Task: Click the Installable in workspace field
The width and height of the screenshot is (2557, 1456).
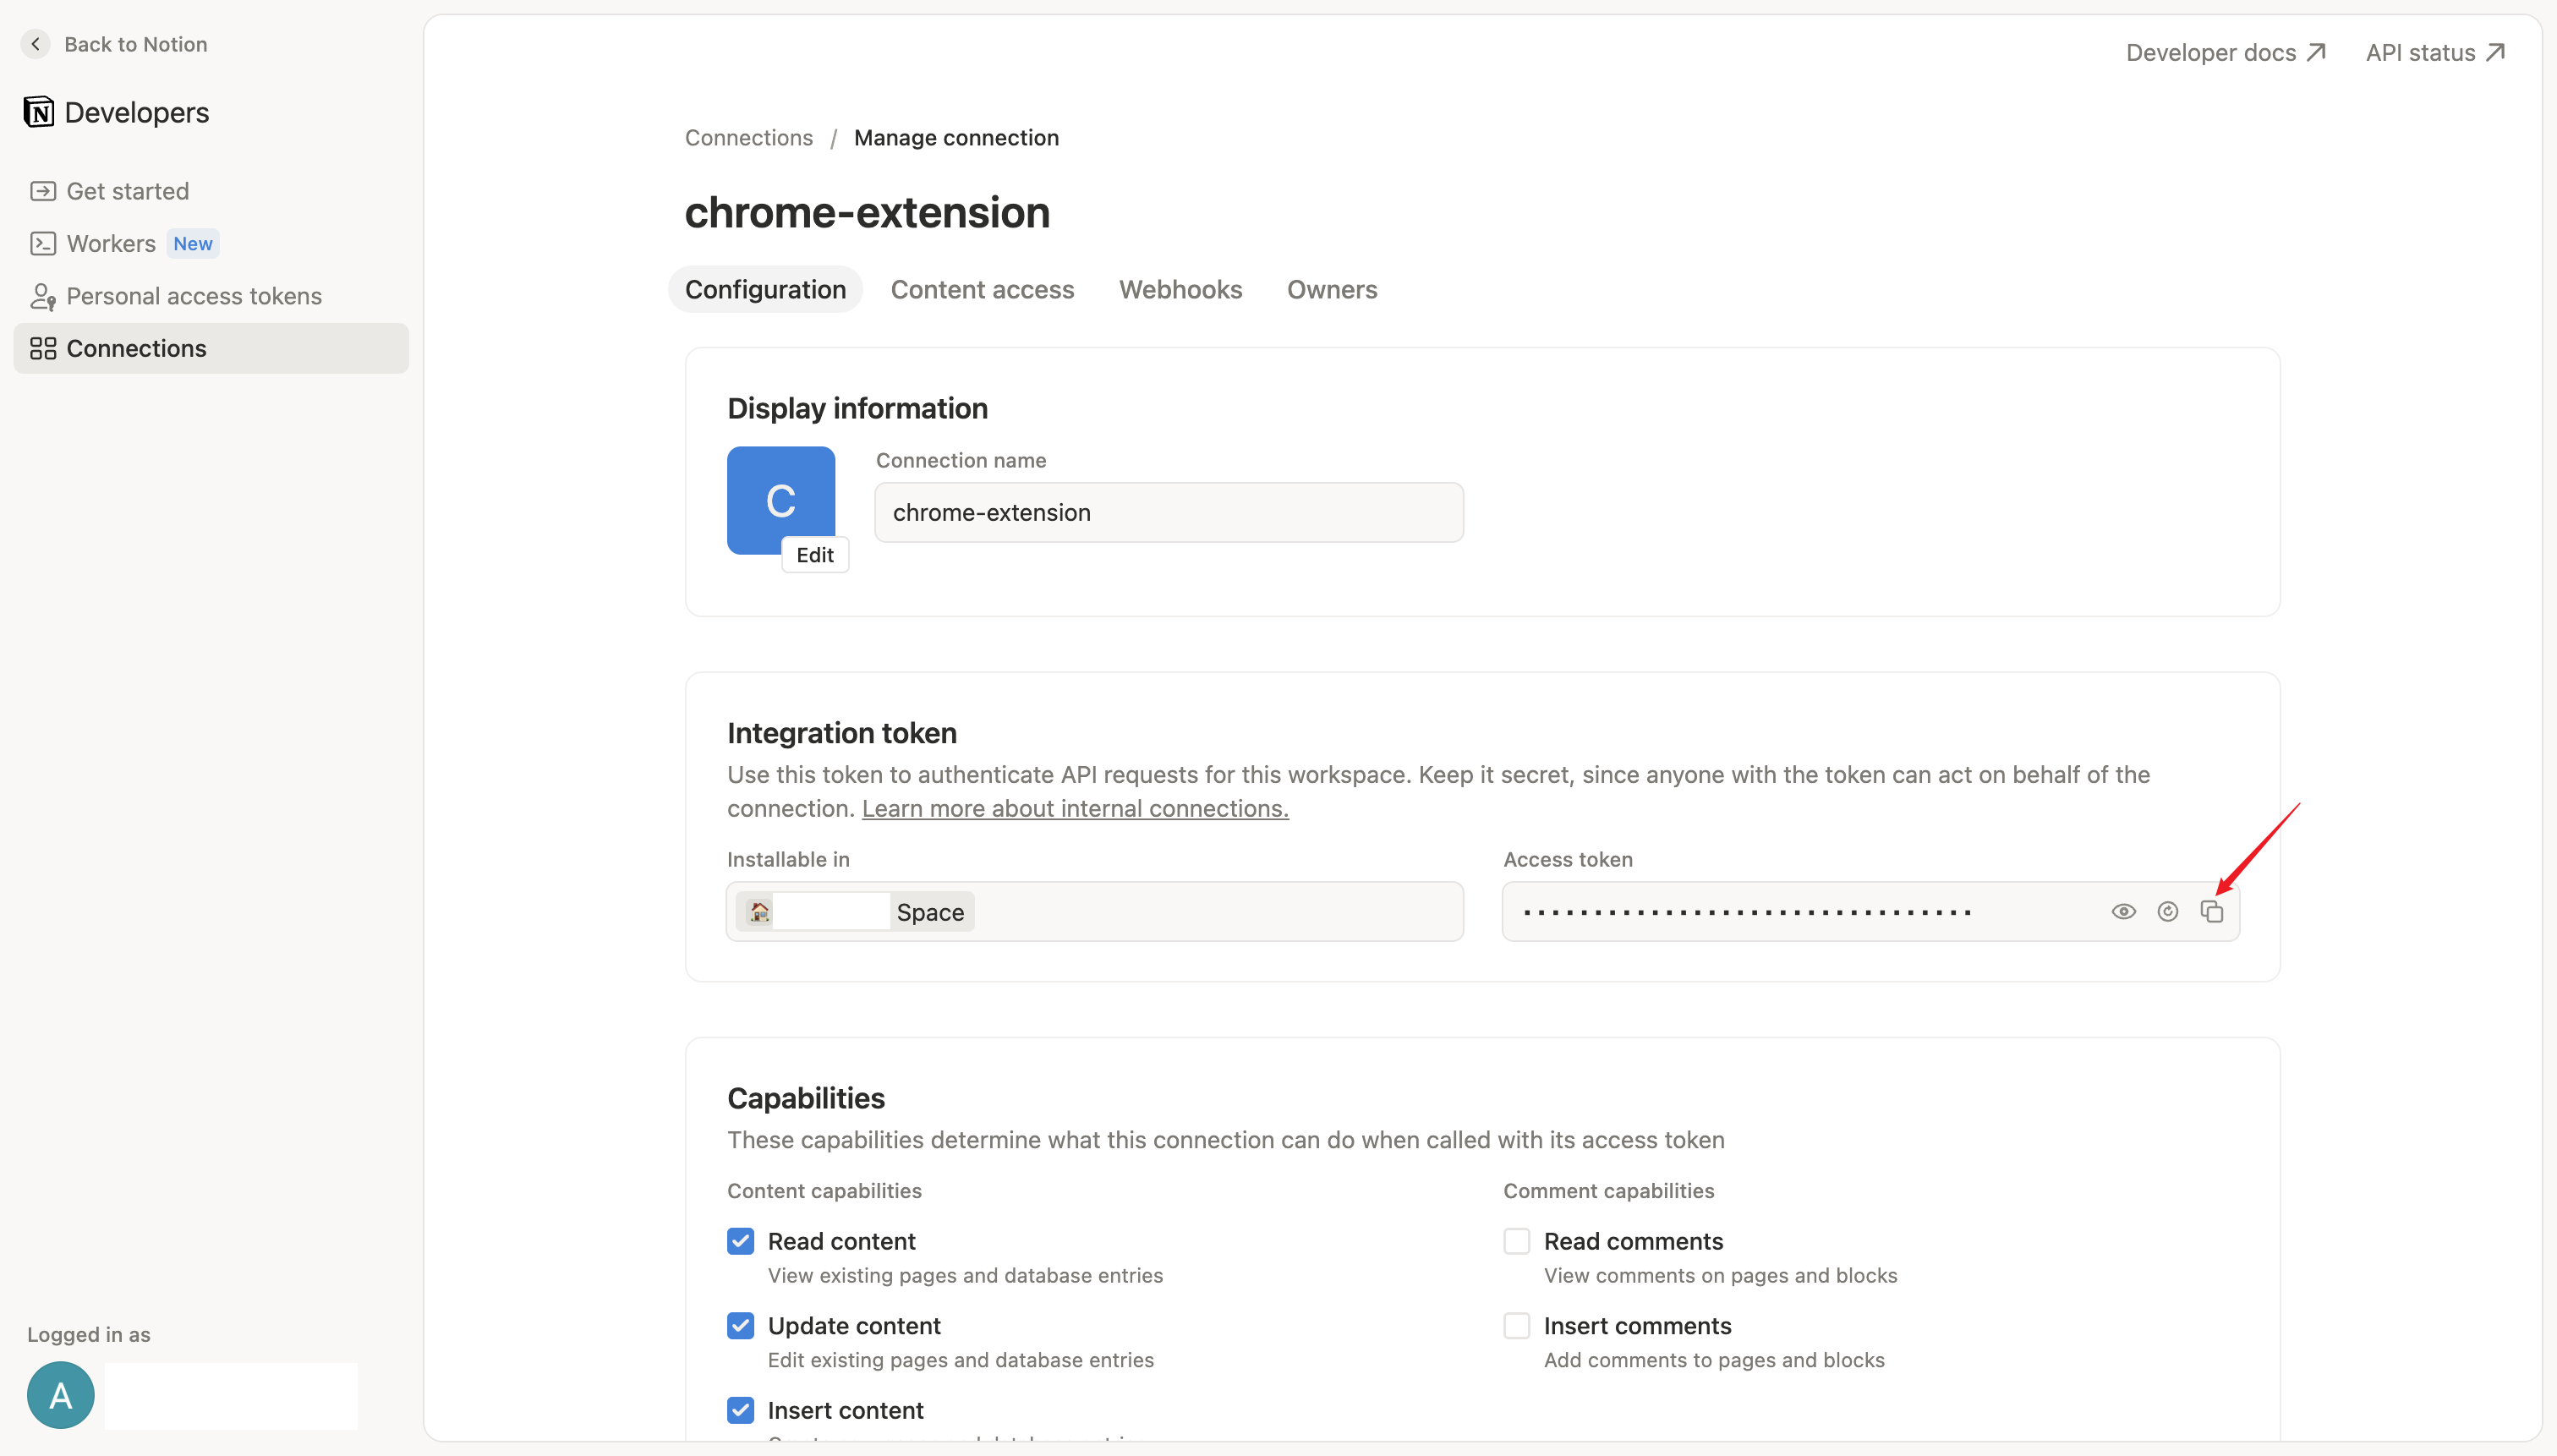Action: (x=1094, y=911)
